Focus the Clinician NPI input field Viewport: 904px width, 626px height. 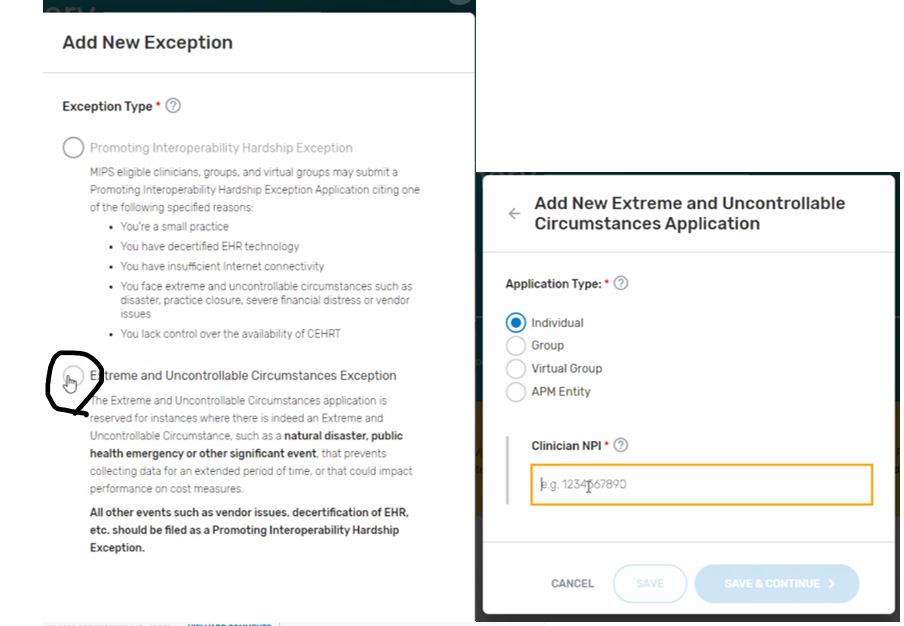[x=702, y=484]
